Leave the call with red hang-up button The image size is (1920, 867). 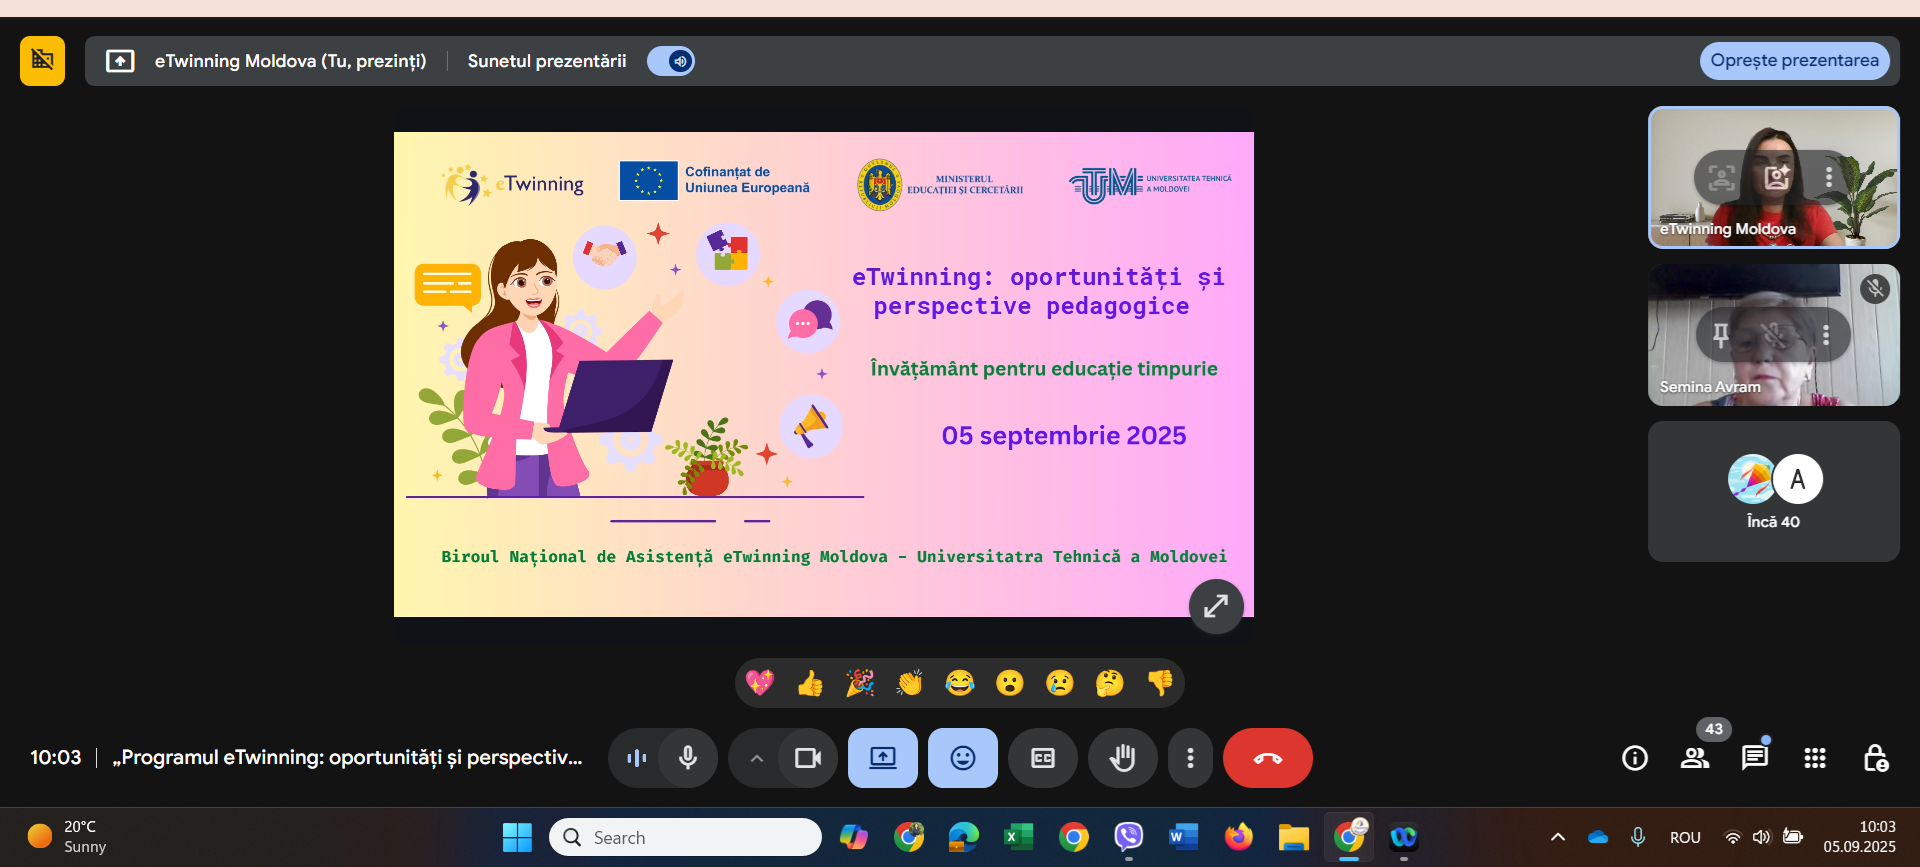click(1268, 758)
